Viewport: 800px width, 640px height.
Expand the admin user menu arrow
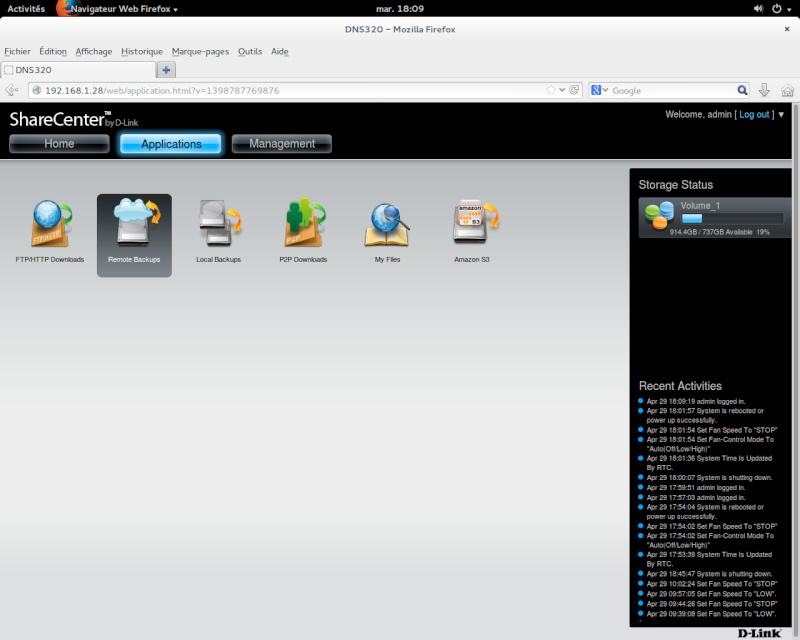[x=781, y=114]
